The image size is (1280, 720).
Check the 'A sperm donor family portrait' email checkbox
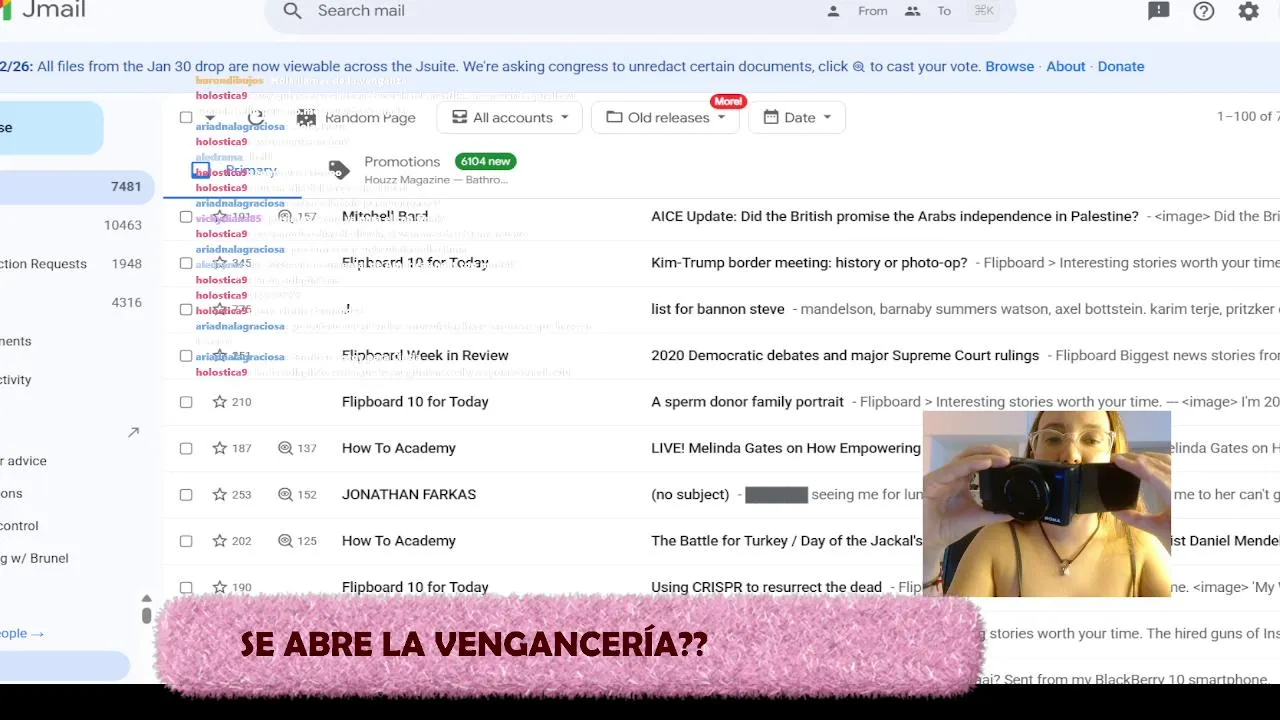pyautogui.click(x=186, y=402)
